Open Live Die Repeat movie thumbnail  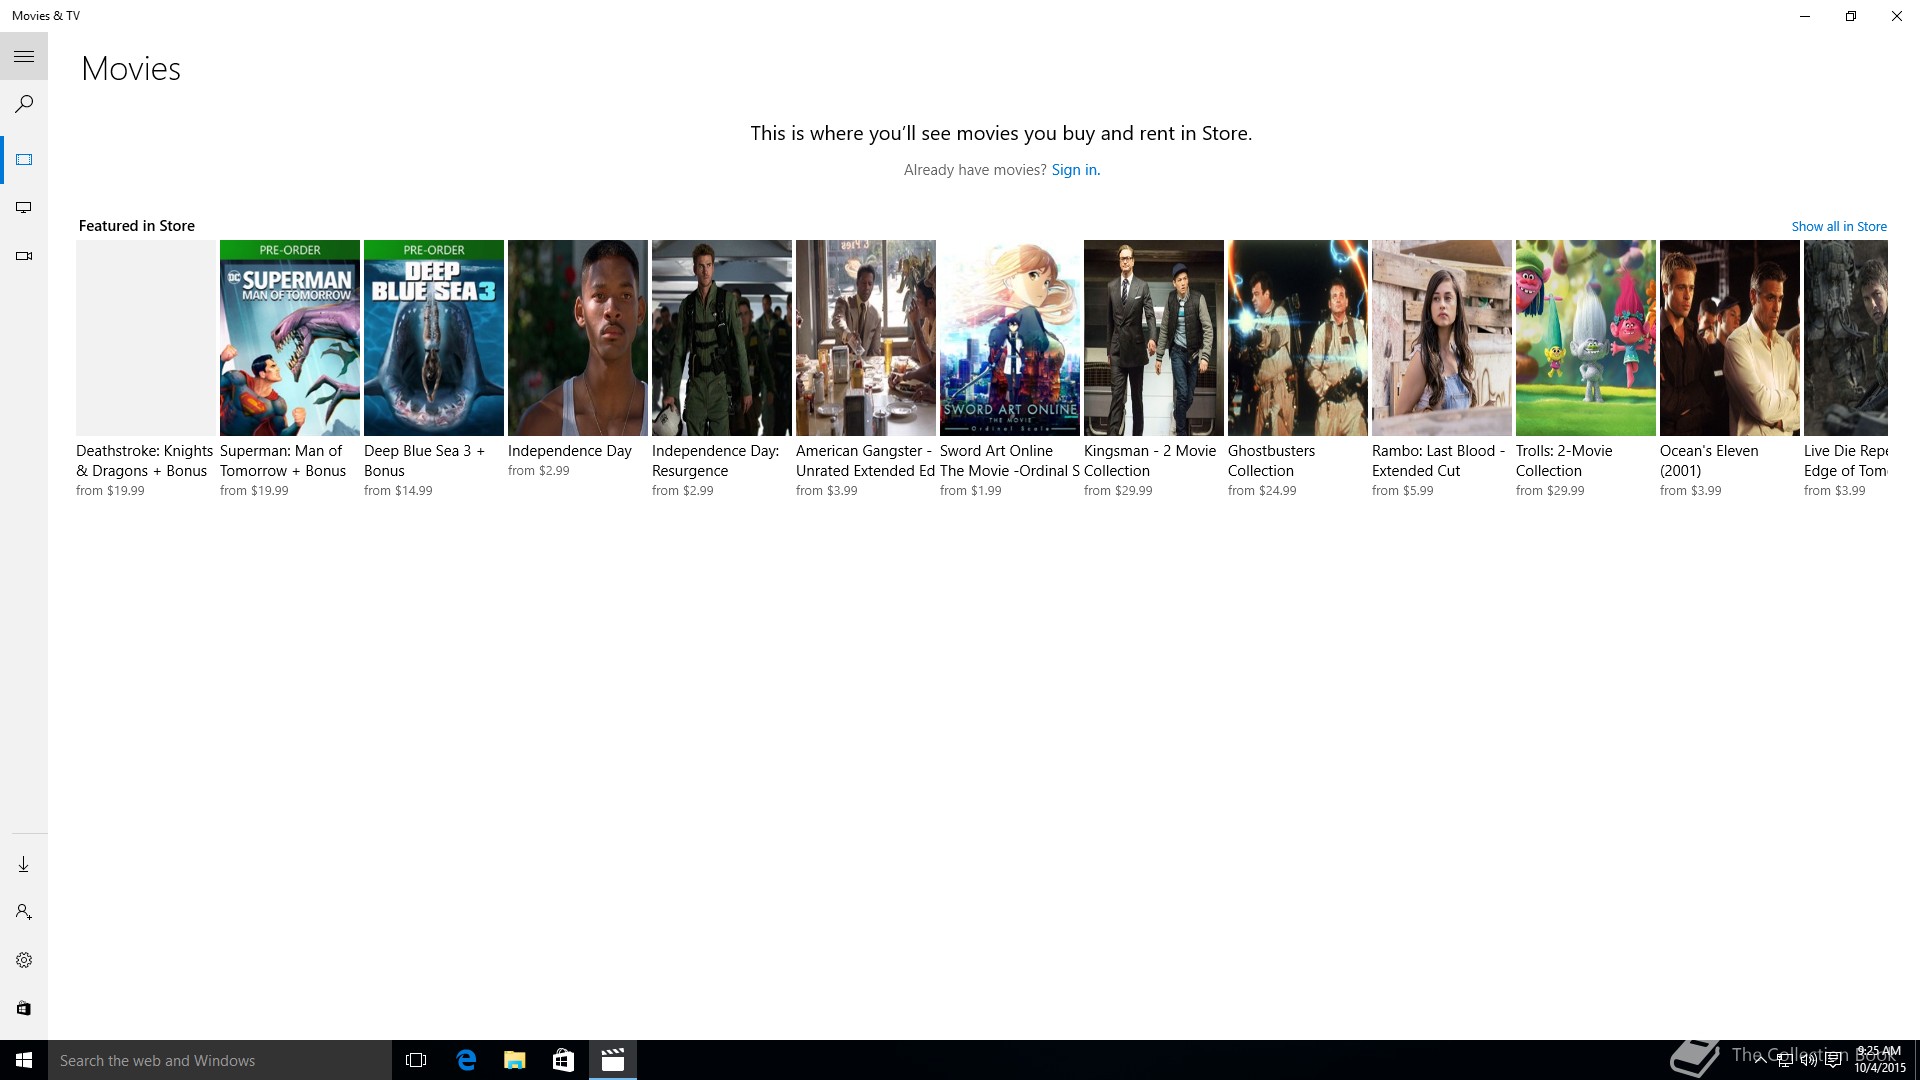pyautogui.click(x=1846, y=338)
